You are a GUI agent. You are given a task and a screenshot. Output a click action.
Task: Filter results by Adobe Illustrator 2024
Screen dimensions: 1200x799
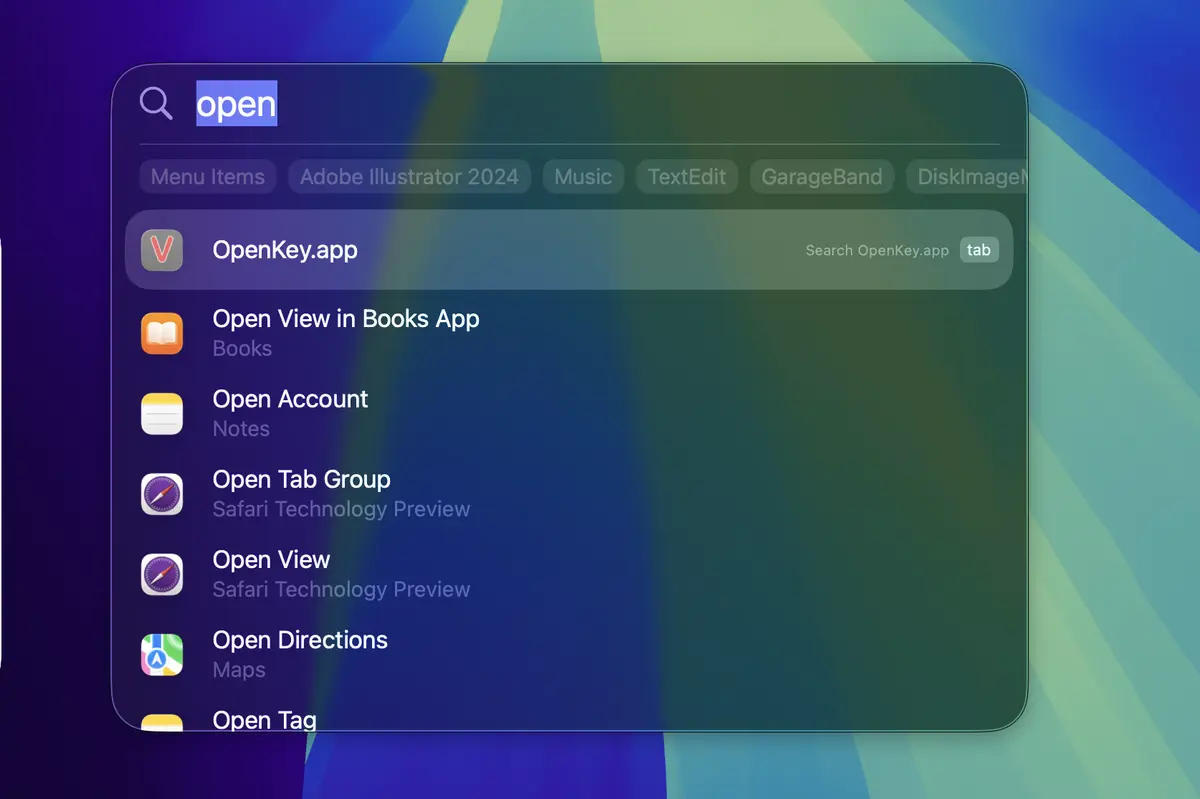409,176
